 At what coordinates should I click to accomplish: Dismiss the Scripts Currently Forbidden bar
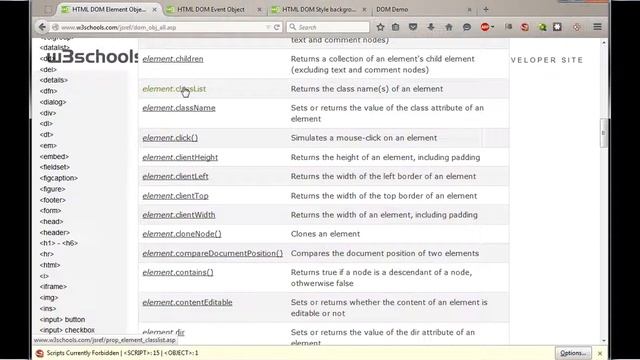tap(600, 353)
